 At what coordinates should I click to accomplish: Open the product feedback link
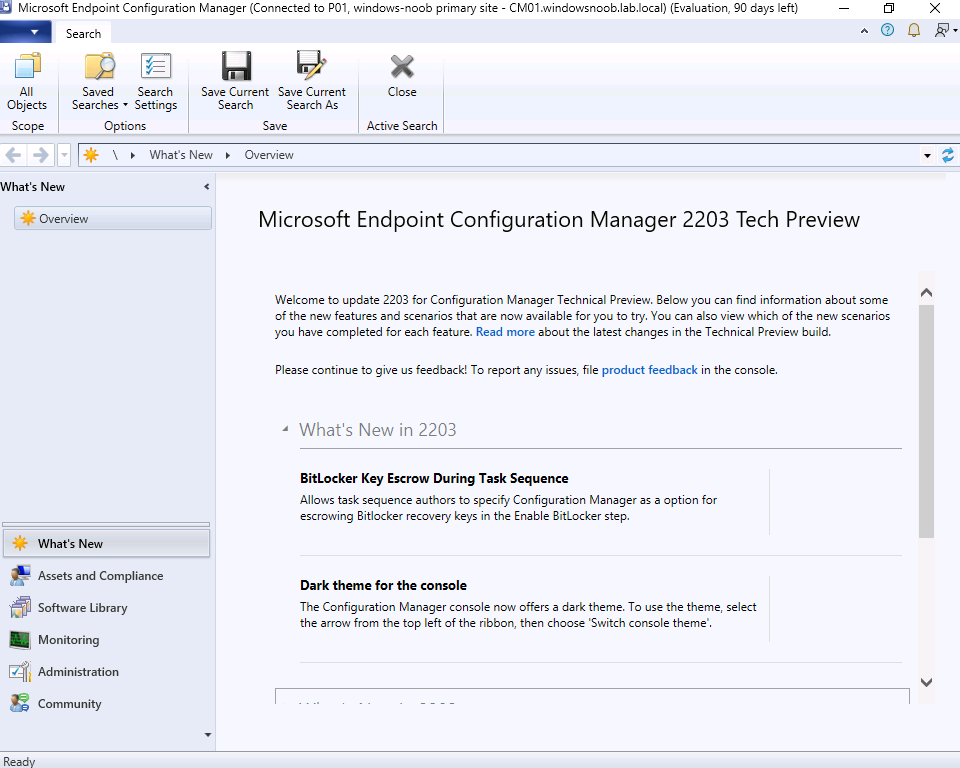pyautogui.click(x=649, y=370)
